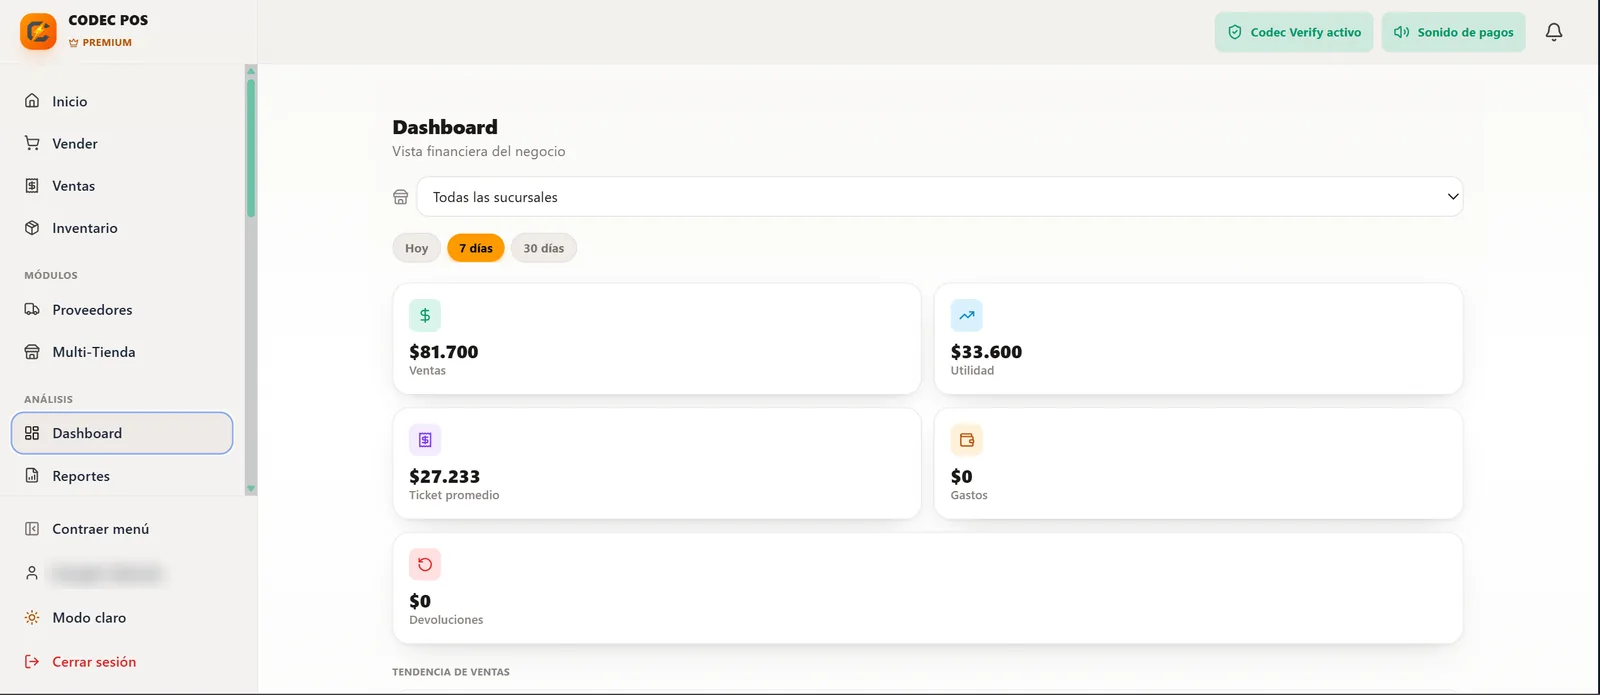Click the Inicio home icon
1600x695 pixels.
pyautogui.click(x=32, y=101)
